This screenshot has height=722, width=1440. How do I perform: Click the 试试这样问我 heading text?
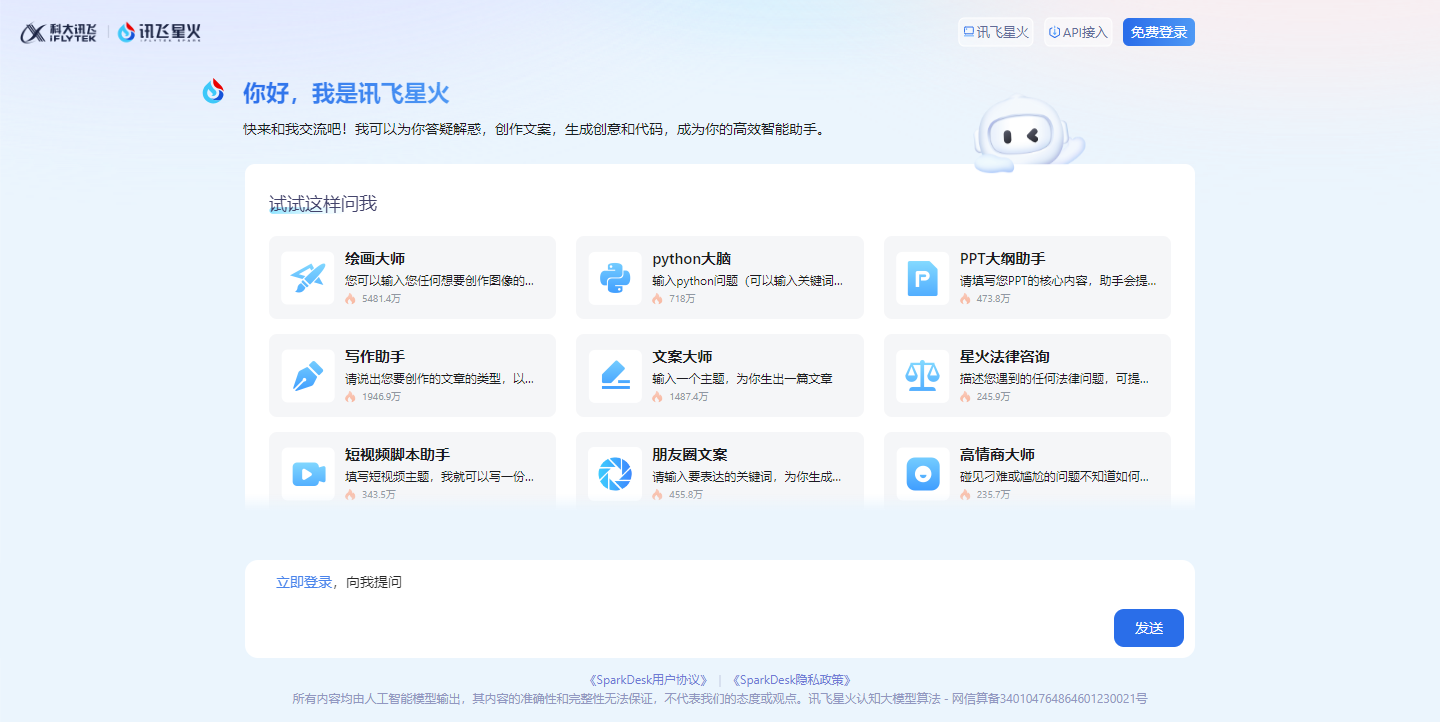(323, 204)
